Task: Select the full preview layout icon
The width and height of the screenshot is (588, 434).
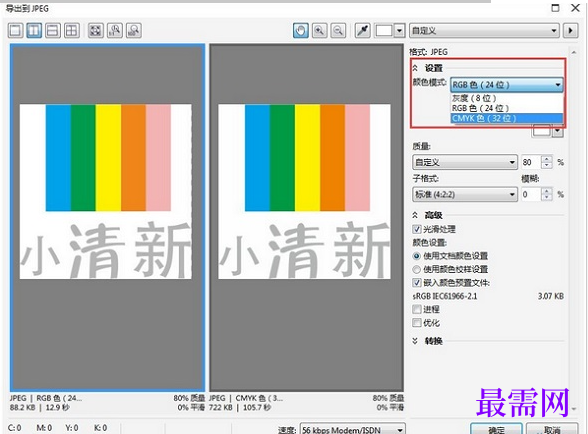Action: (15, 30)
